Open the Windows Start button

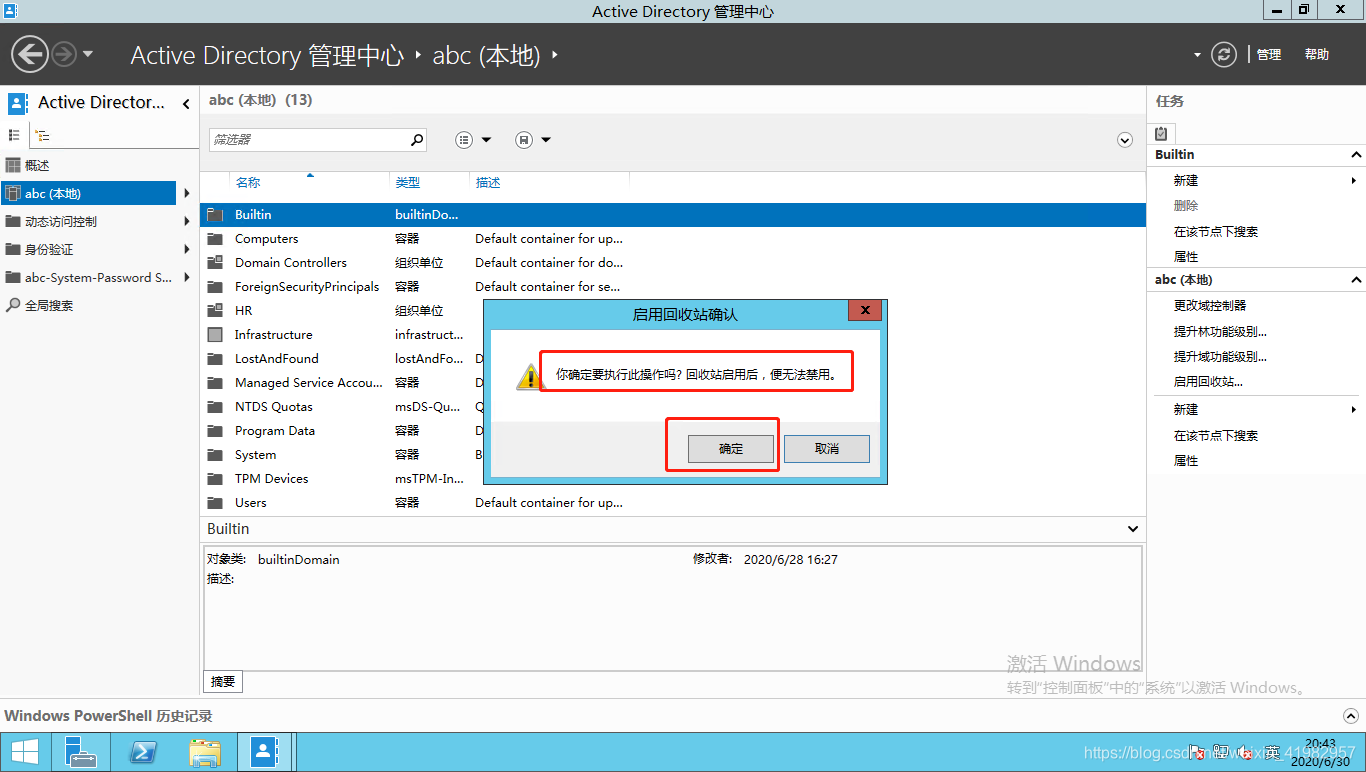point(25,752)
